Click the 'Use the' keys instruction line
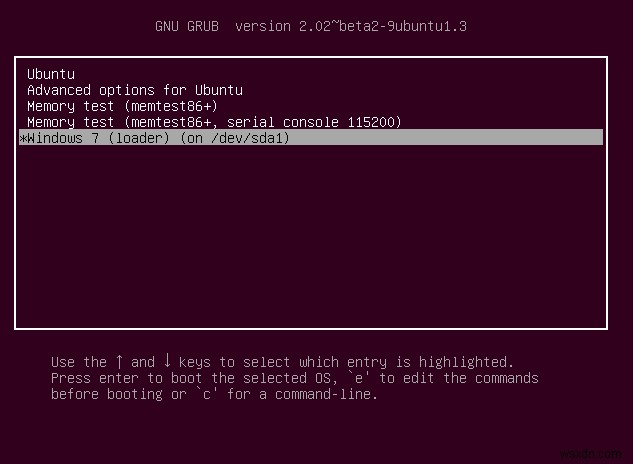This screenshot has height=464, width=633. coord(282,362)
